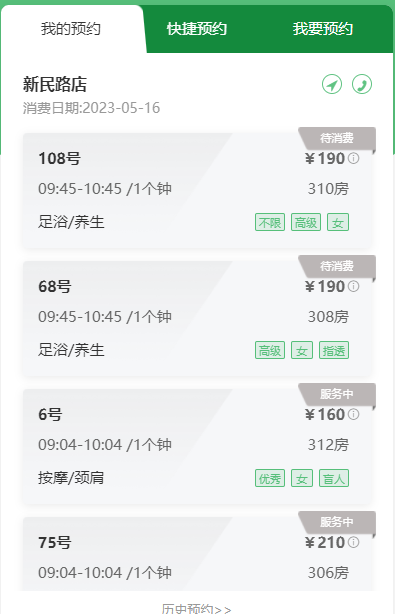
Task: Click the 服务中 status badge on 6号
Action: (x=337, y=394)
